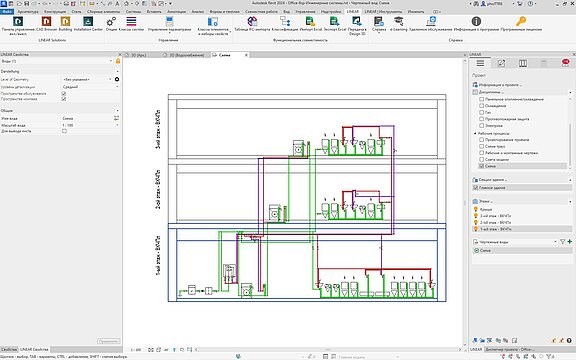The width and height of the screenshot is (576, 360).
Task: Select the Схема drafting view entry
Action: tap(522, 251)
